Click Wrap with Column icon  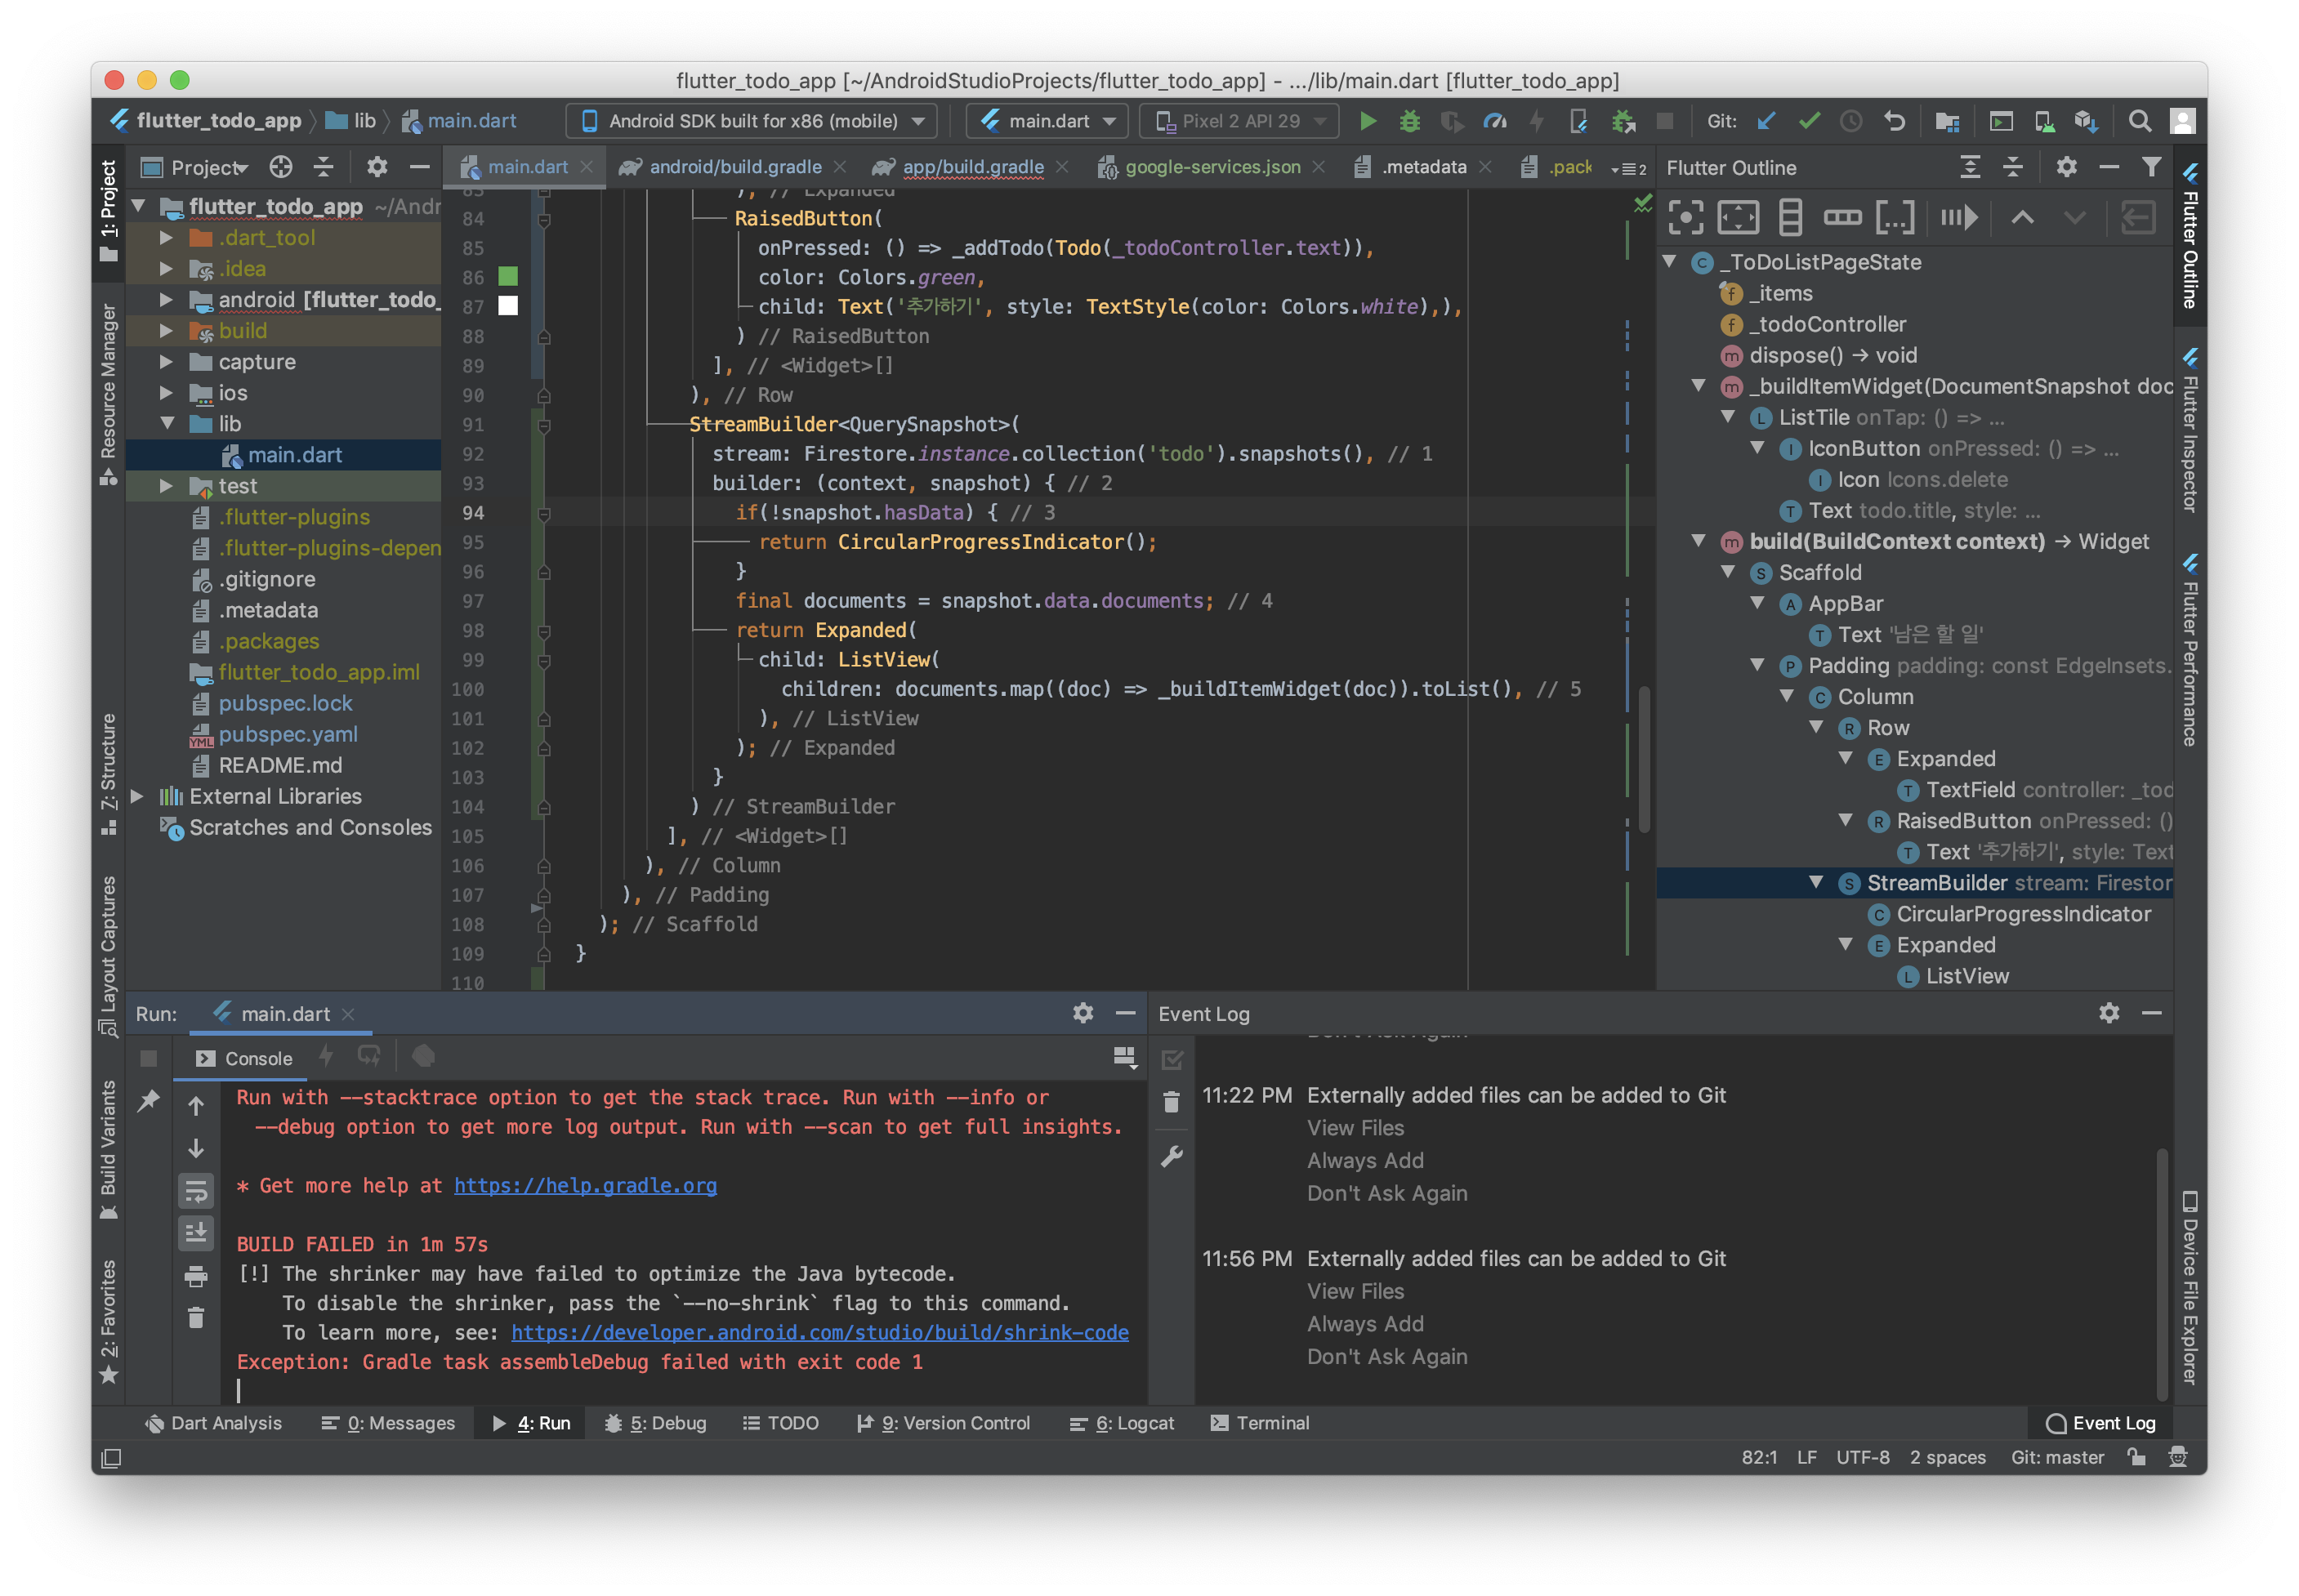(1790, 217)
